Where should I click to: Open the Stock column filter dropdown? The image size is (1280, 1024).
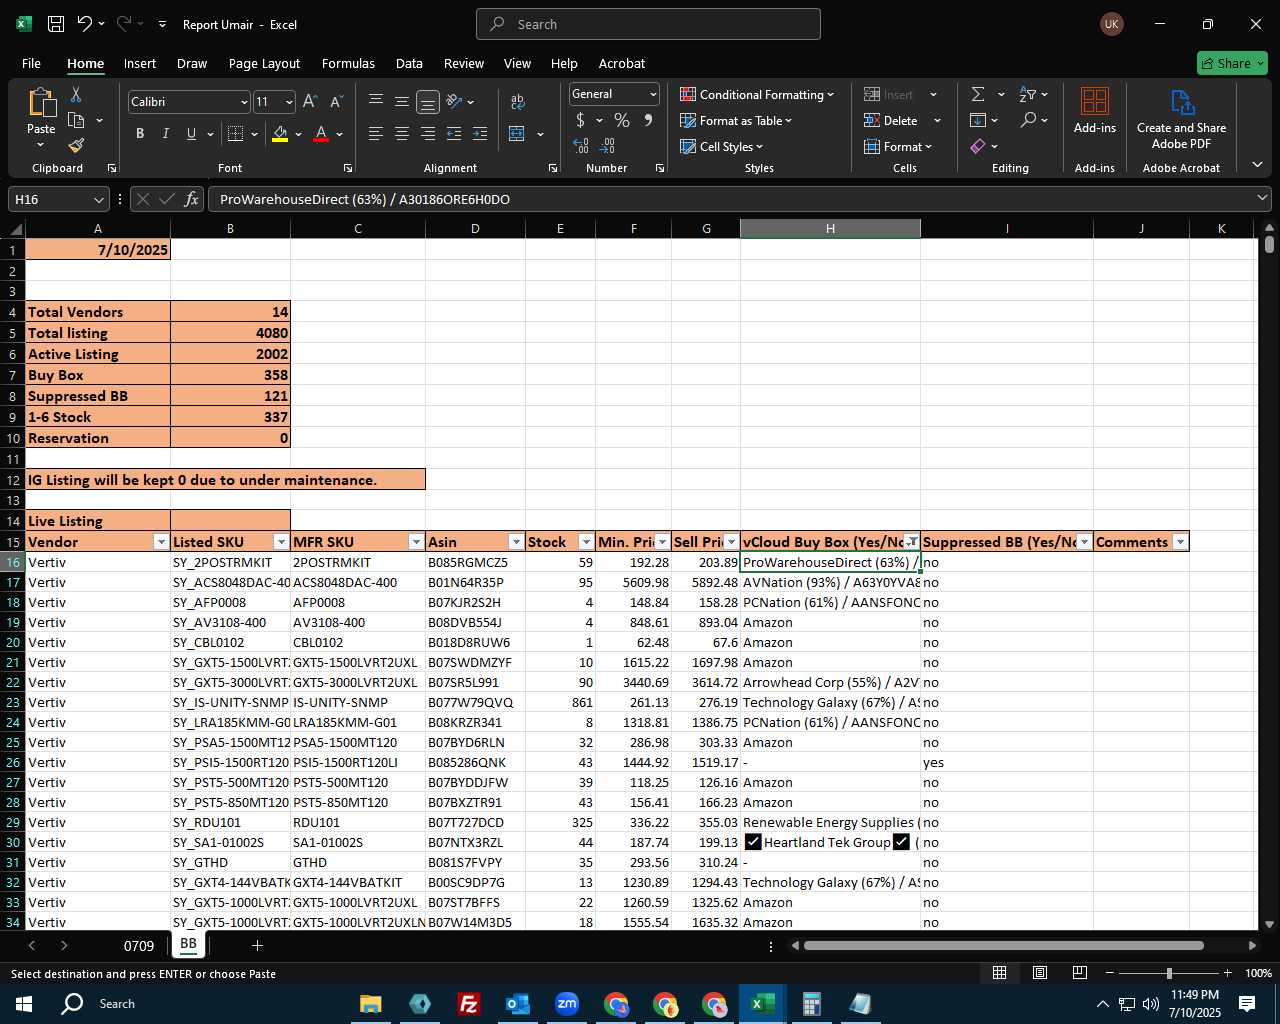(x=585, y=542)
